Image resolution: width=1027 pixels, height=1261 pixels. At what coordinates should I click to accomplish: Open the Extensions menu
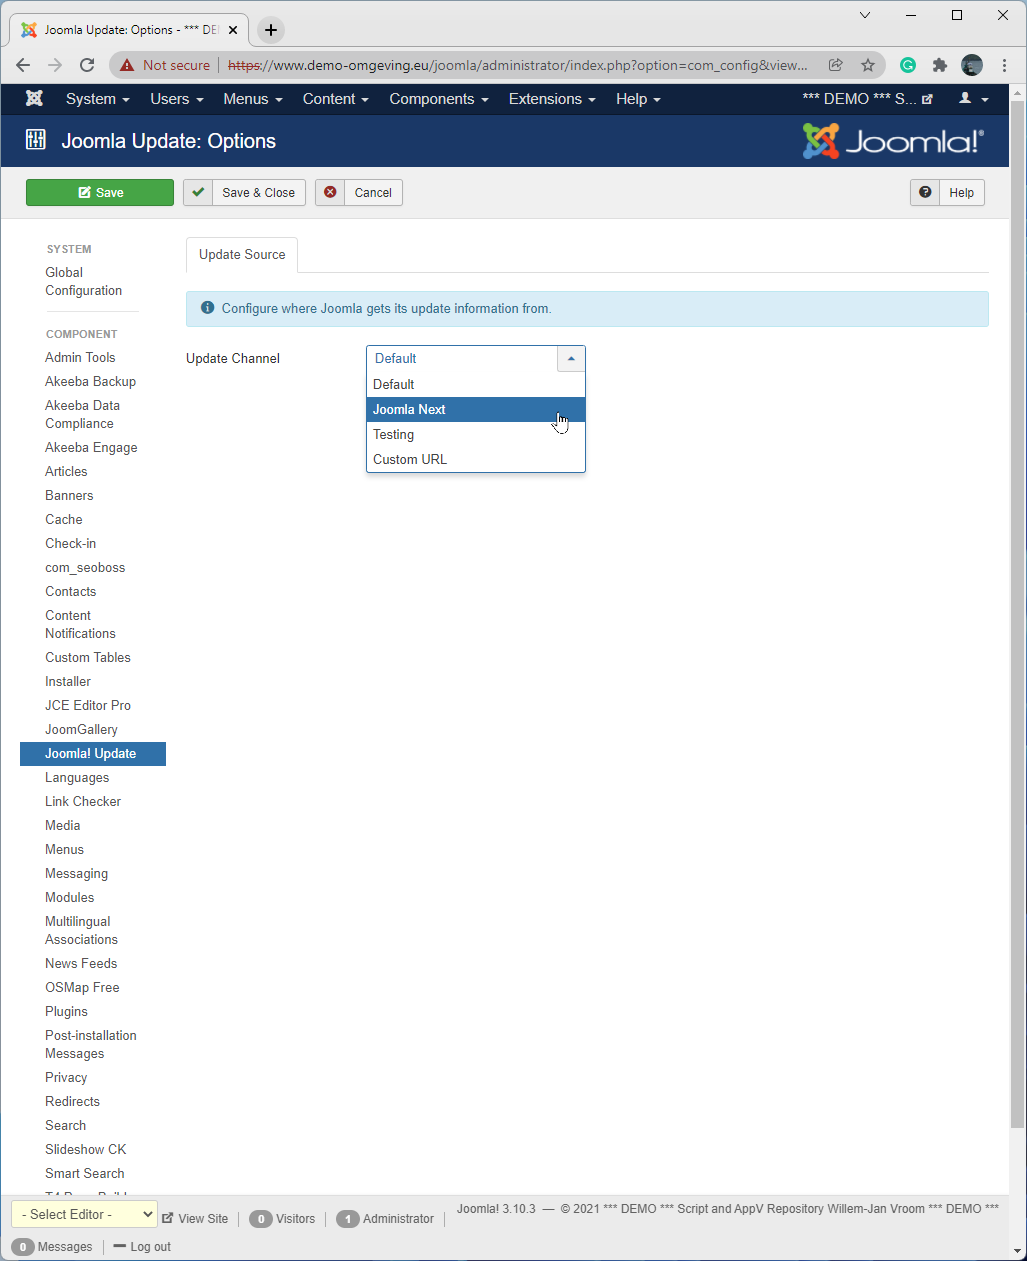tap(551, 99)
